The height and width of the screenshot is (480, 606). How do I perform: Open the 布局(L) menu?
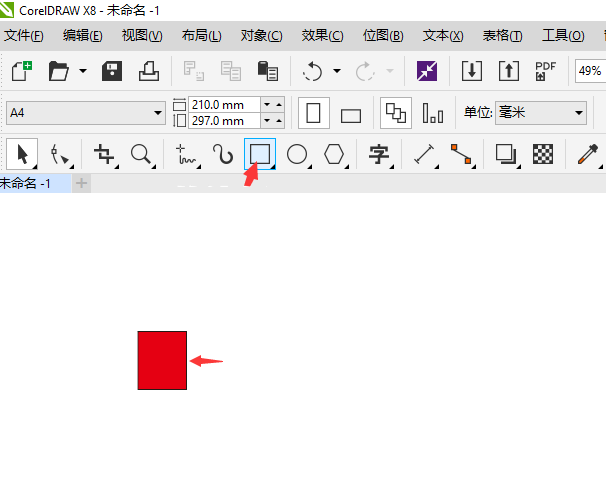[x=202, y=36]
